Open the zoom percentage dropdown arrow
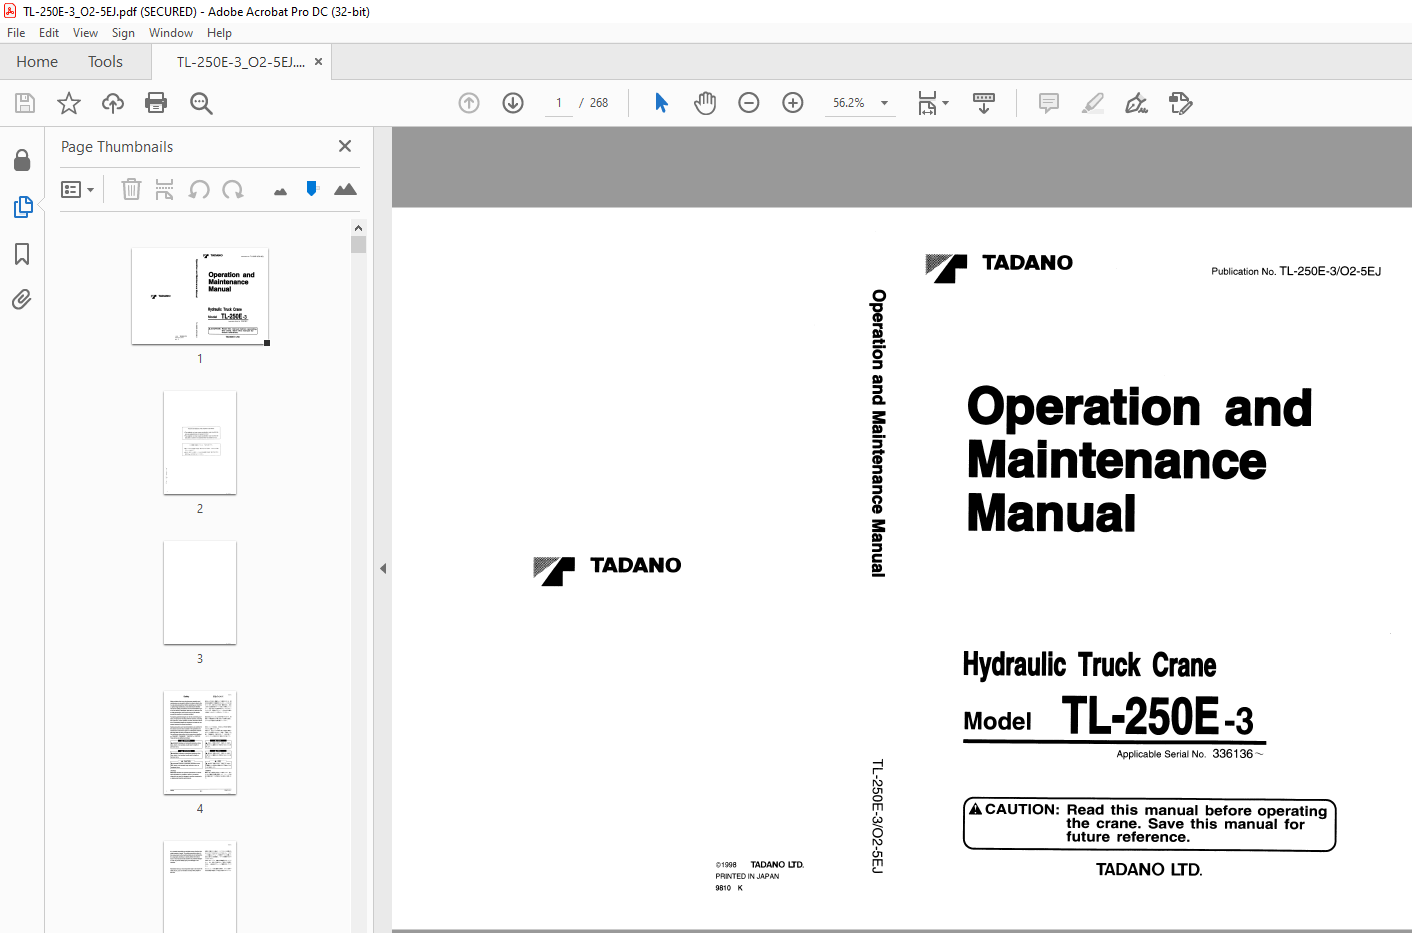 (884, 103)
